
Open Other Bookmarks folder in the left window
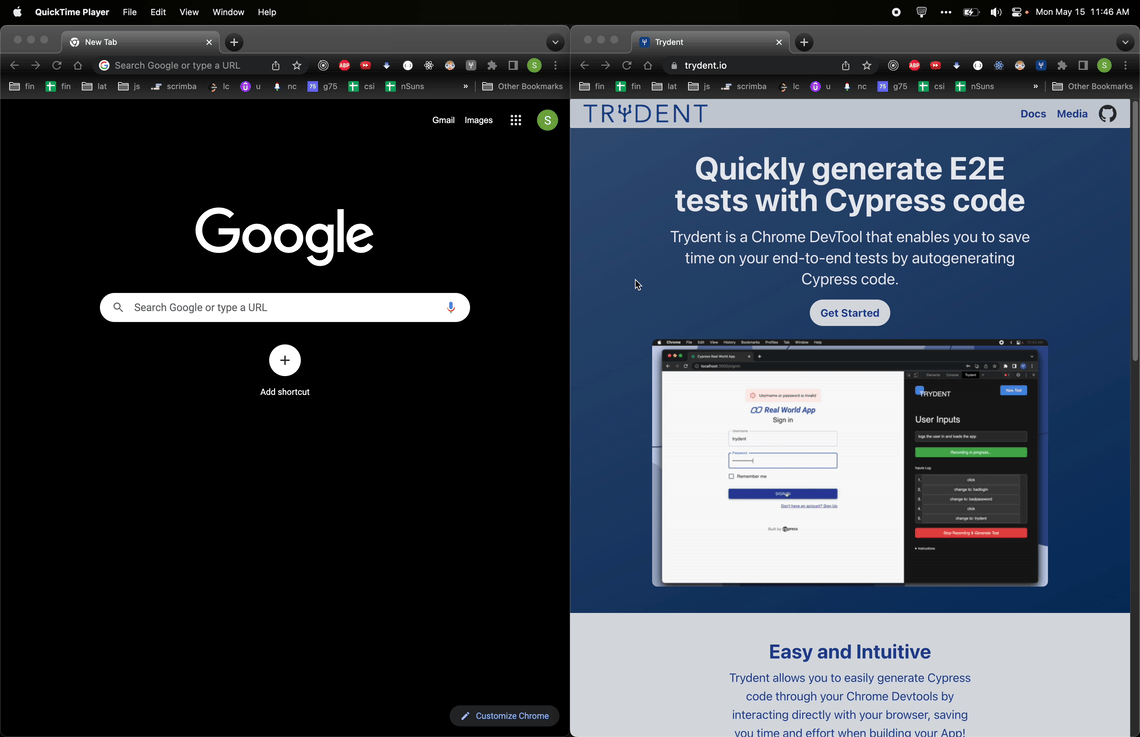point(522,86)
